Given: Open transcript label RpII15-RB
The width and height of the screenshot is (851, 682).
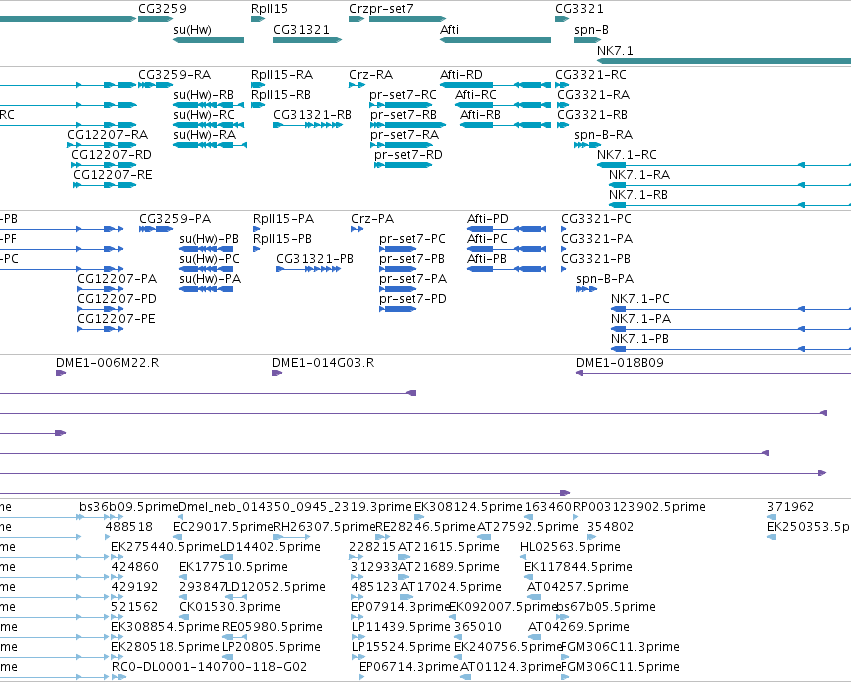Looking at the screenshot, I should click(281, 95).
